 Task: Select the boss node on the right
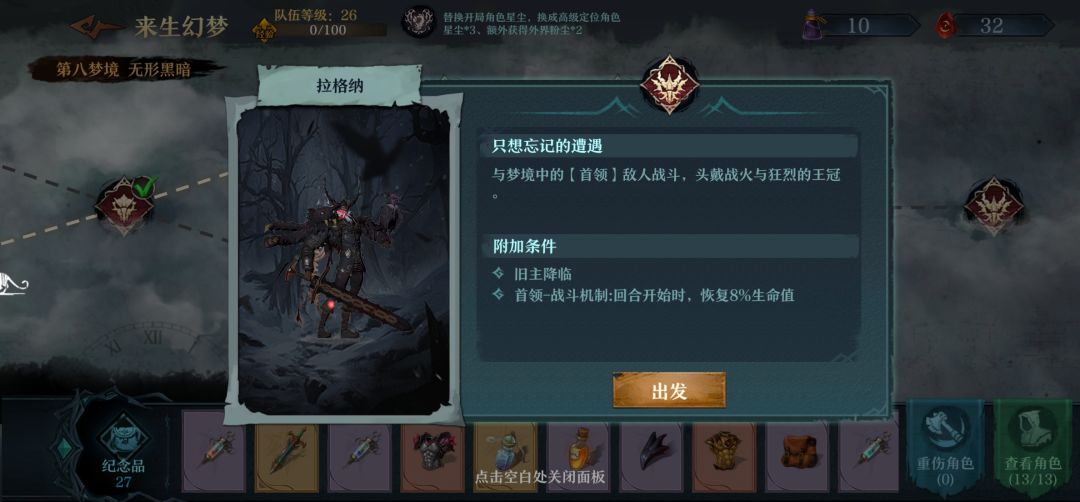[x=993, y=205]
